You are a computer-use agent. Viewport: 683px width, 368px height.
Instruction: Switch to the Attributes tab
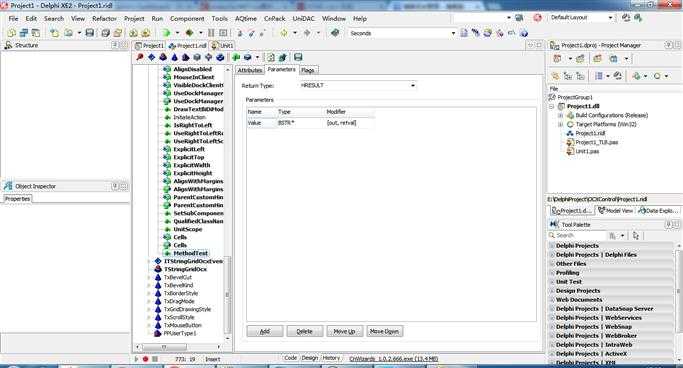point(250,70)
